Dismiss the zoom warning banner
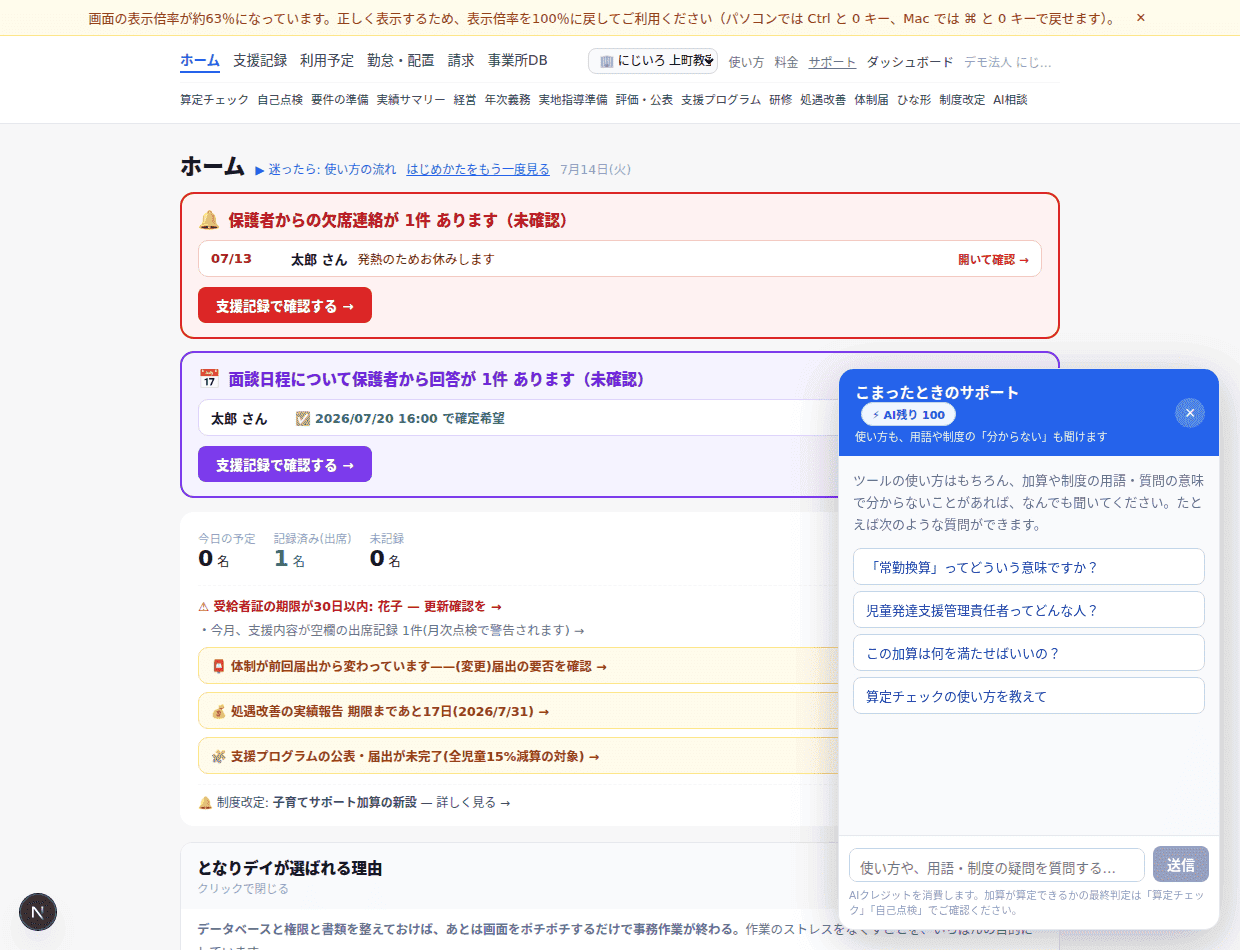1240x950 pixels. pos(1140,18)
